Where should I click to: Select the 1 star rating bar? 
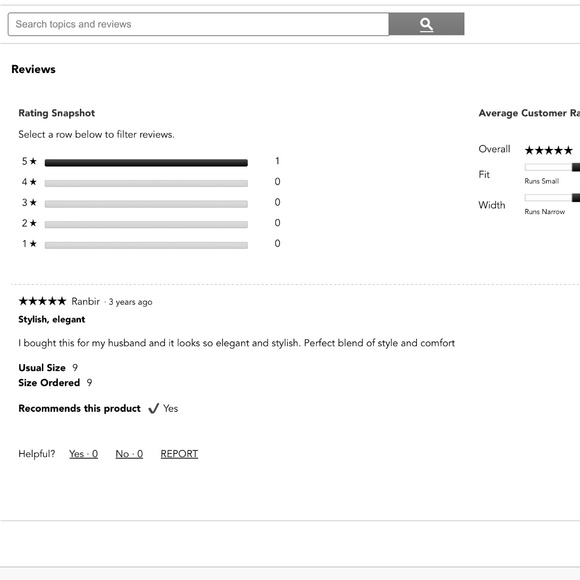(x=146, y=245)
